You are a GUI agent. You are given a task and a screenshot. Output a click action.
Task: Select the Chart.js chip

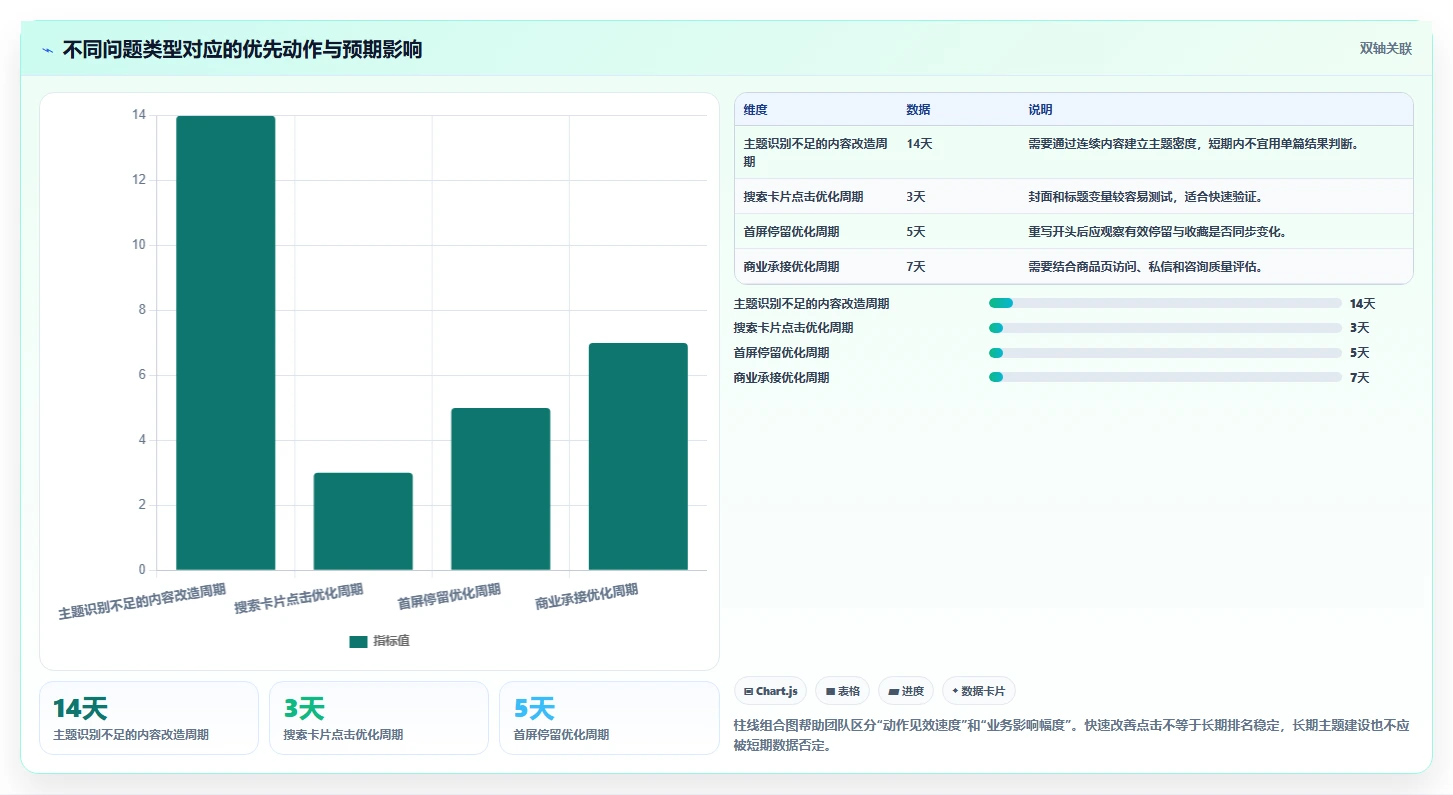tap(770, 691)
